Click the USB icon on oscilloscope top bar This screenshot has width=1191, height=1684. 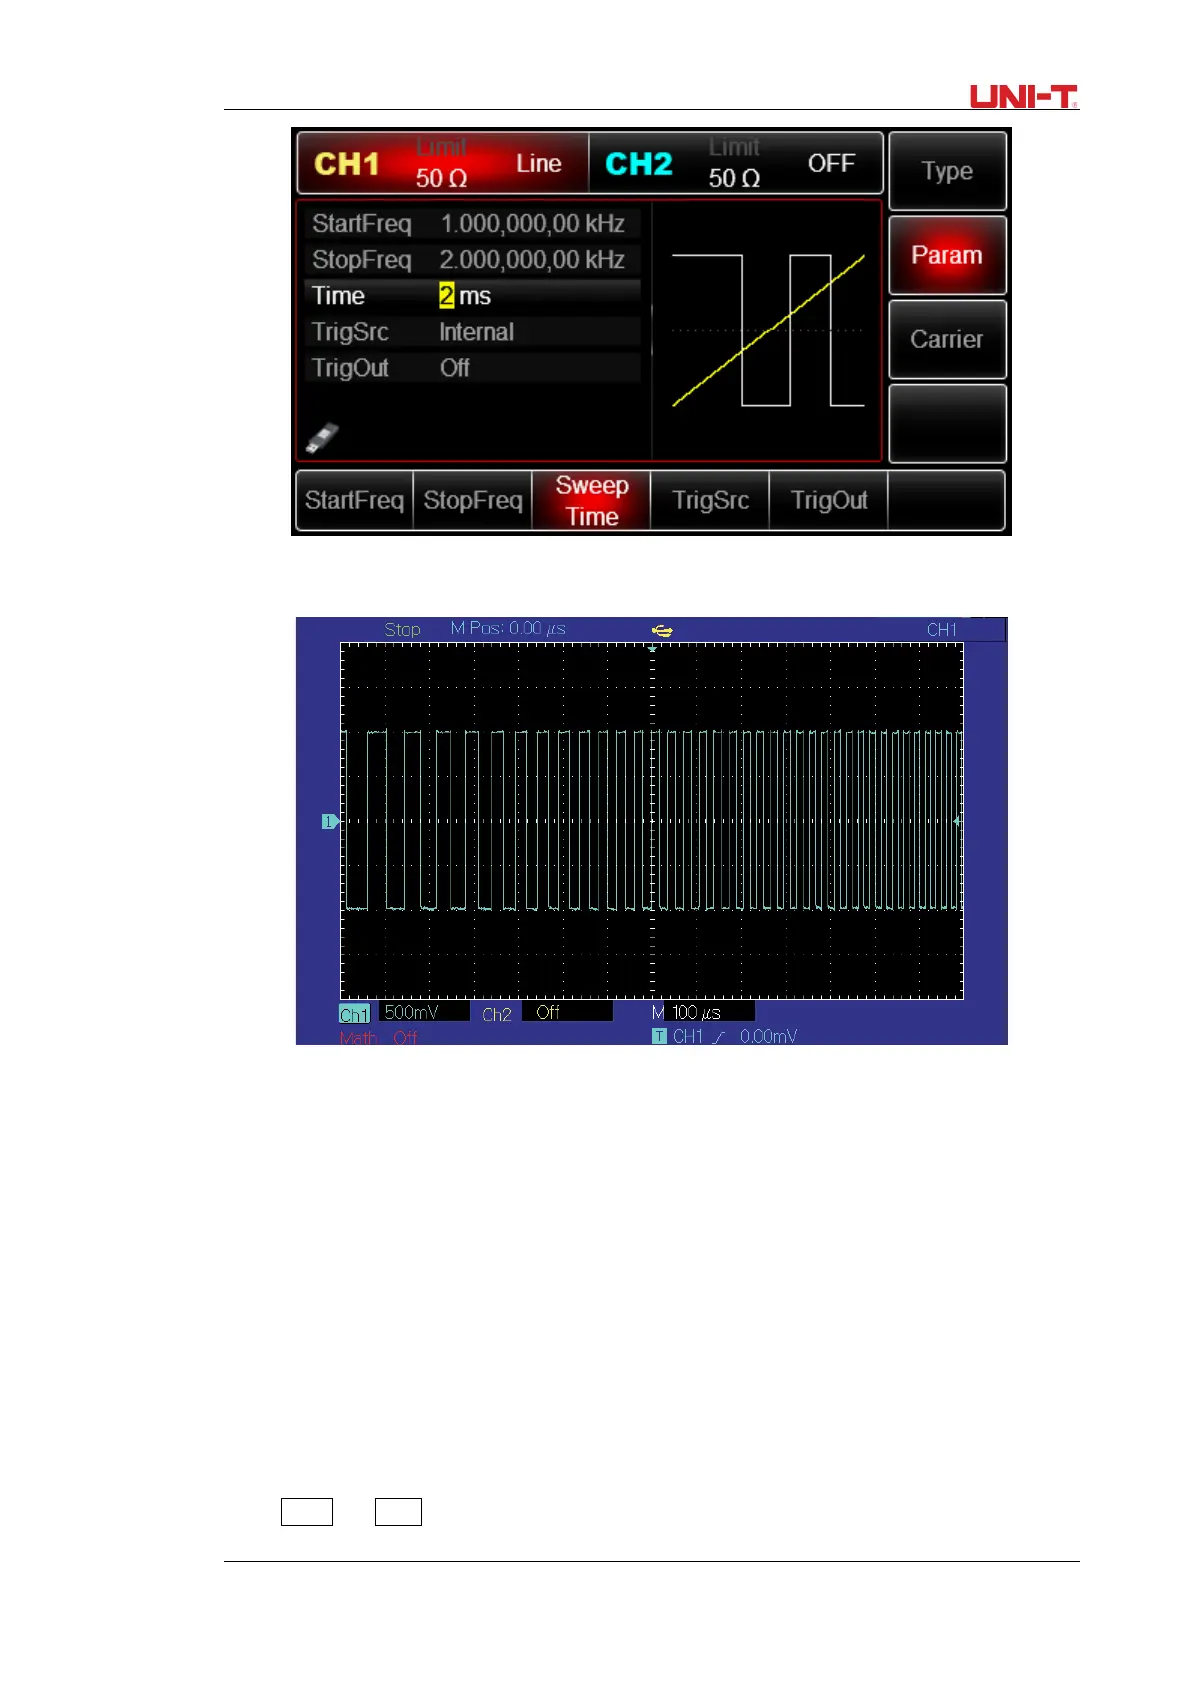pos(661,630)
